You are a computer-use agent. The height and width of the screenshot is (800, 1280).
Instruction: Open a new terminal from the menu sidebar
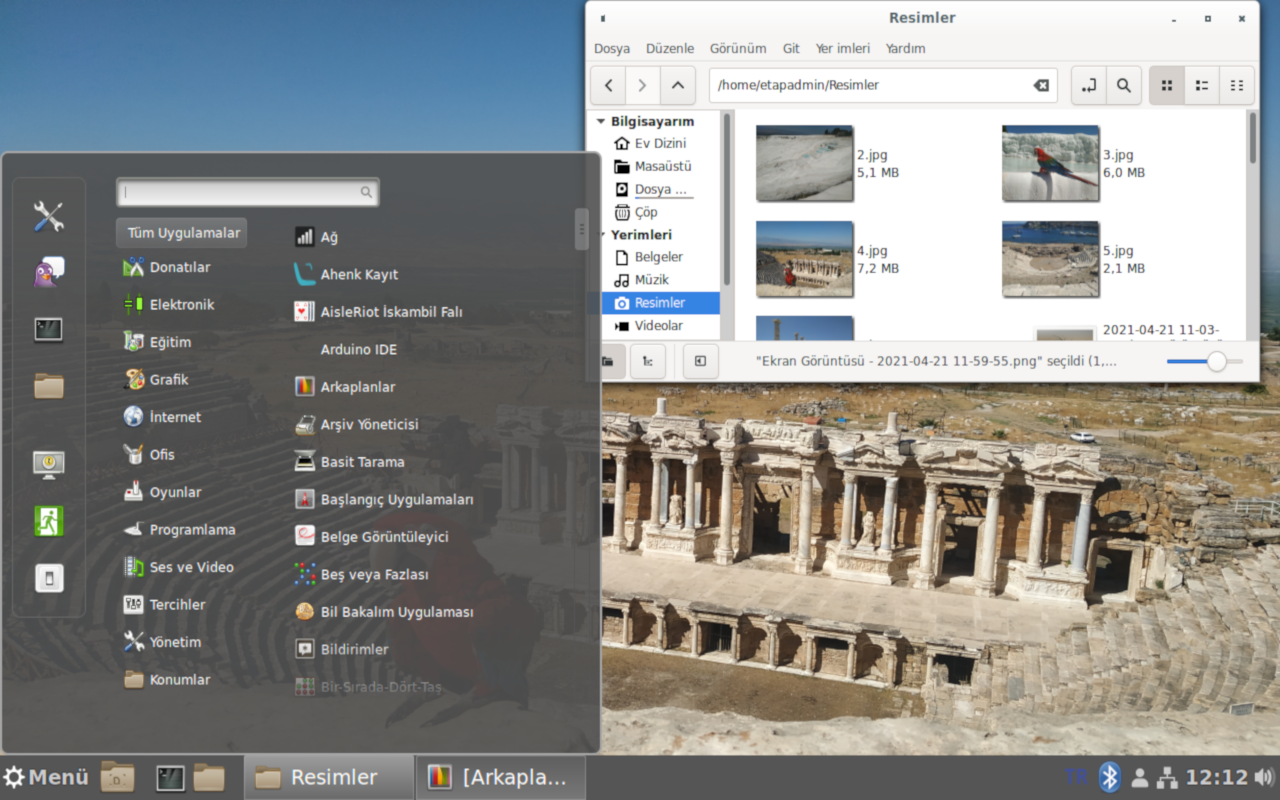[48, 328]
